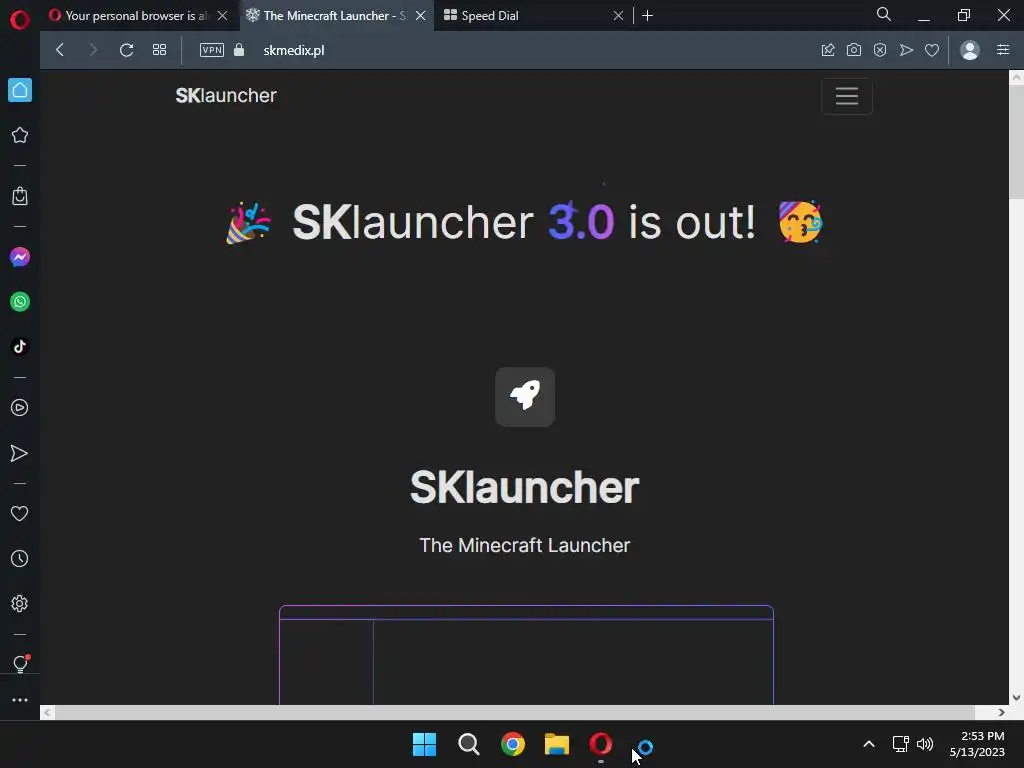The height and width of the screenshot is (768, 1024).
Task: Add page to bookmarks heart icon
Action: [932, 50]
